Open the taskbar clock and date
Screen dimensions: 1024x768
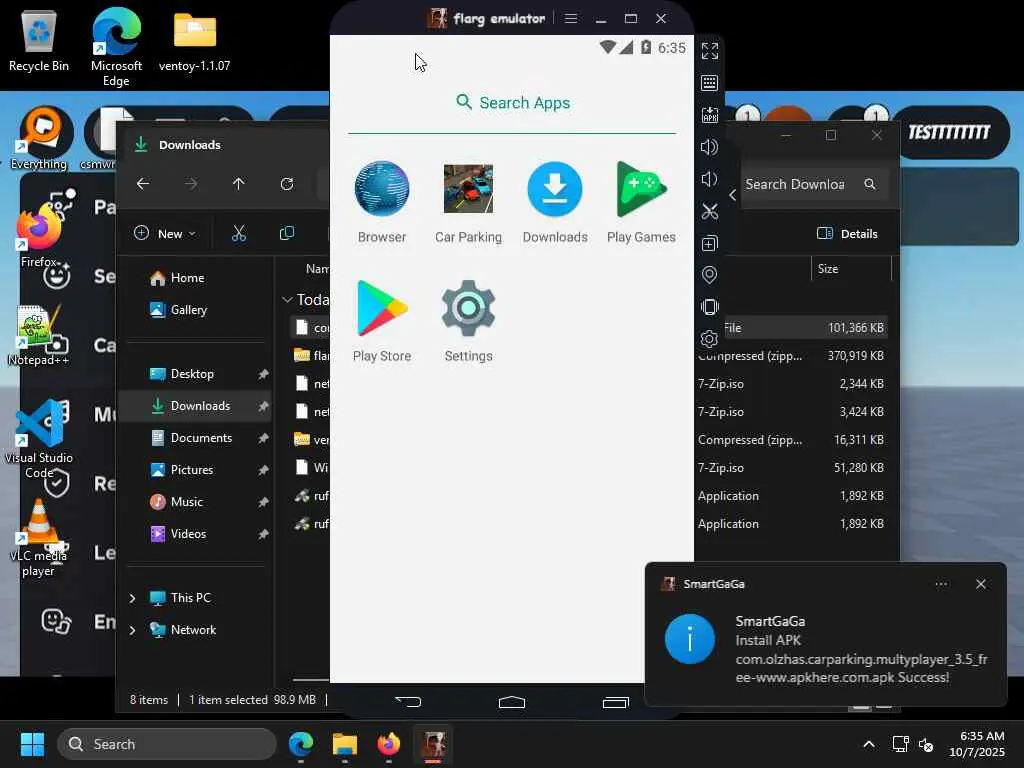[977, 744]
